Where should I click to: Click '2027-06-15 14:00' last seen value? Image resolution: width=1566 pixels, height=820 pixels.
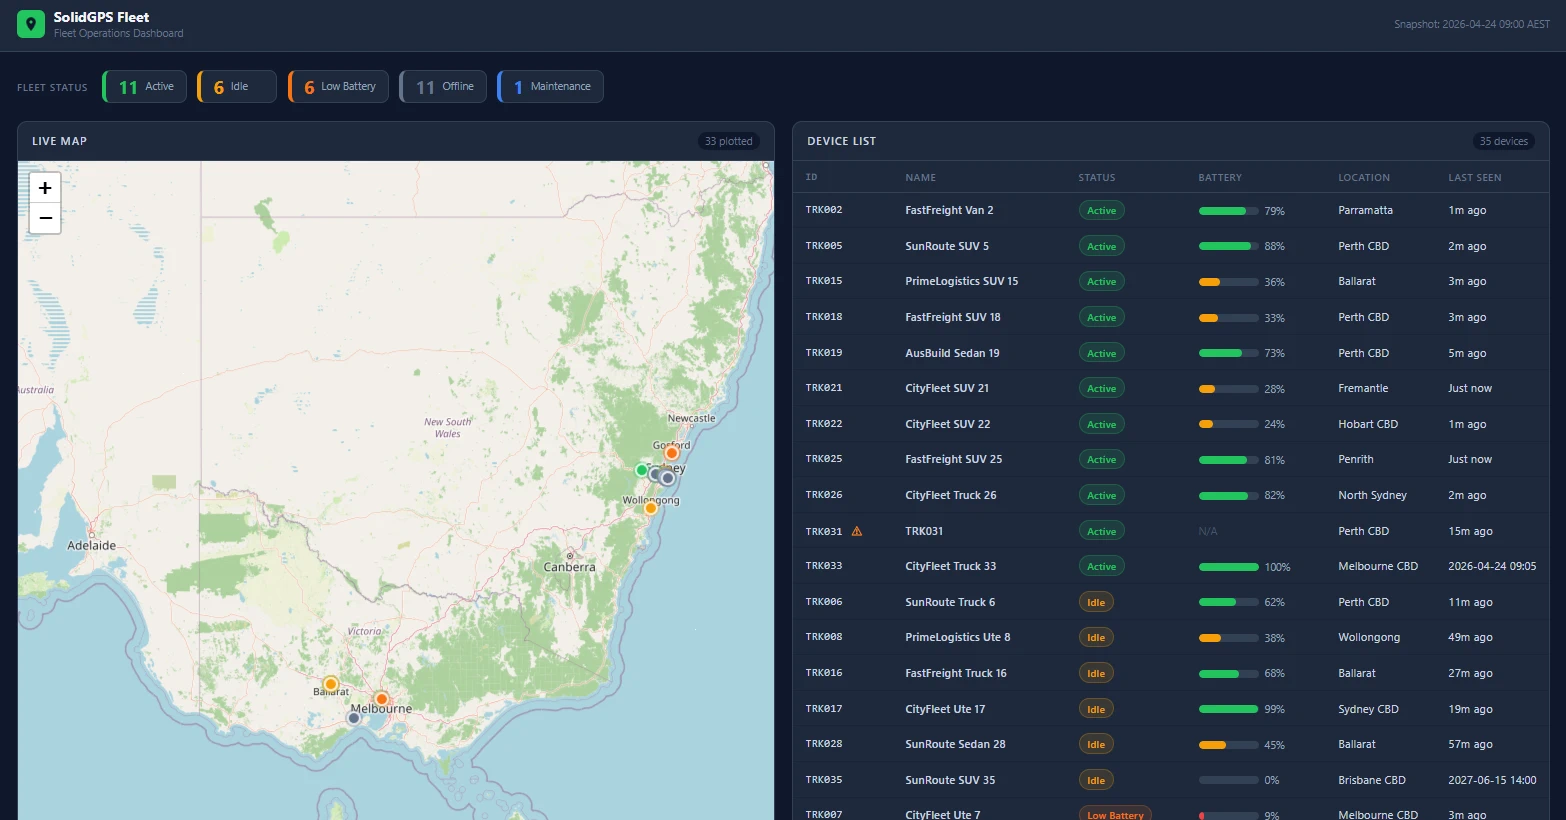coord(1492,780)
